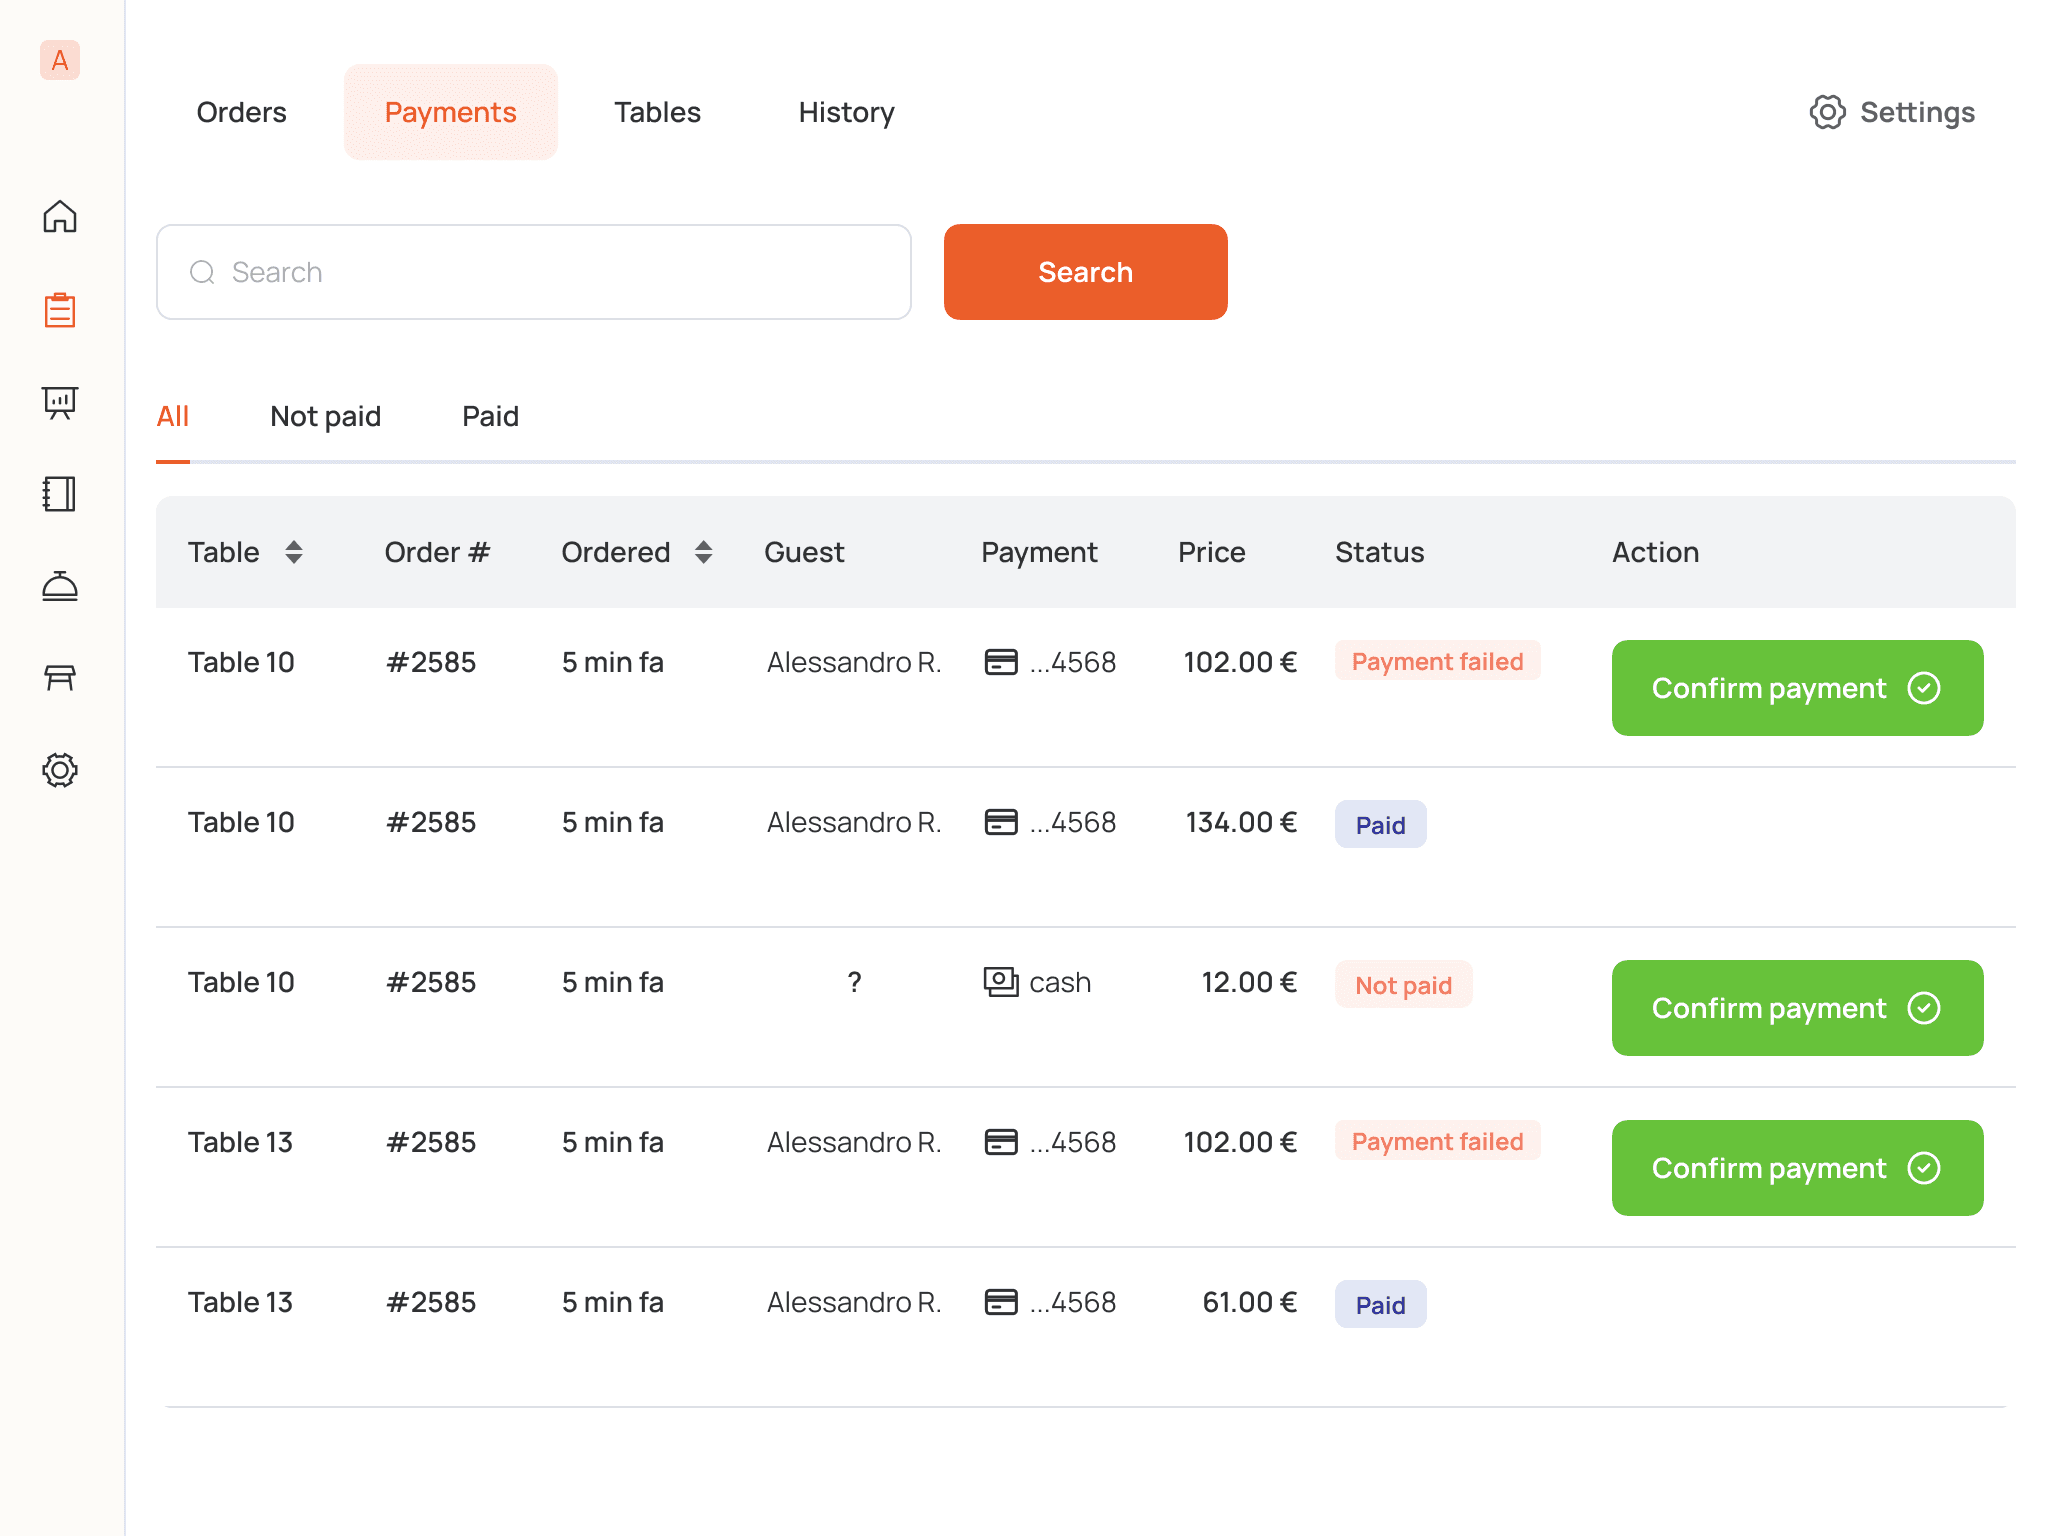Viewport: 2048px width, 1536px height.
Task: Confirm payment for 12.00 € cash order
Action: pyautogui.click(x=1798, y=1008)
